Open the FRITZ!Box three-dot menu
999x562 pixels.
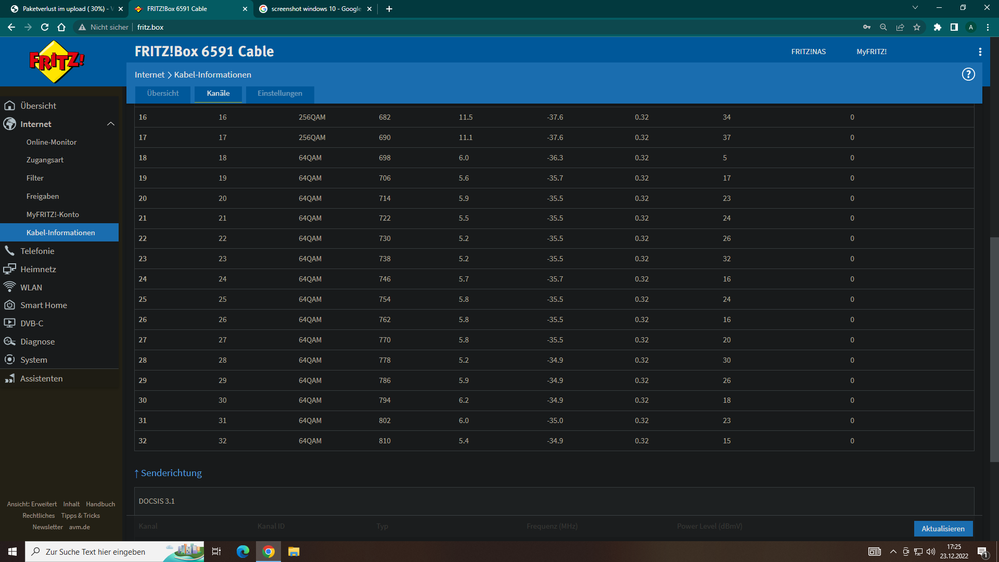coord(980,52)
